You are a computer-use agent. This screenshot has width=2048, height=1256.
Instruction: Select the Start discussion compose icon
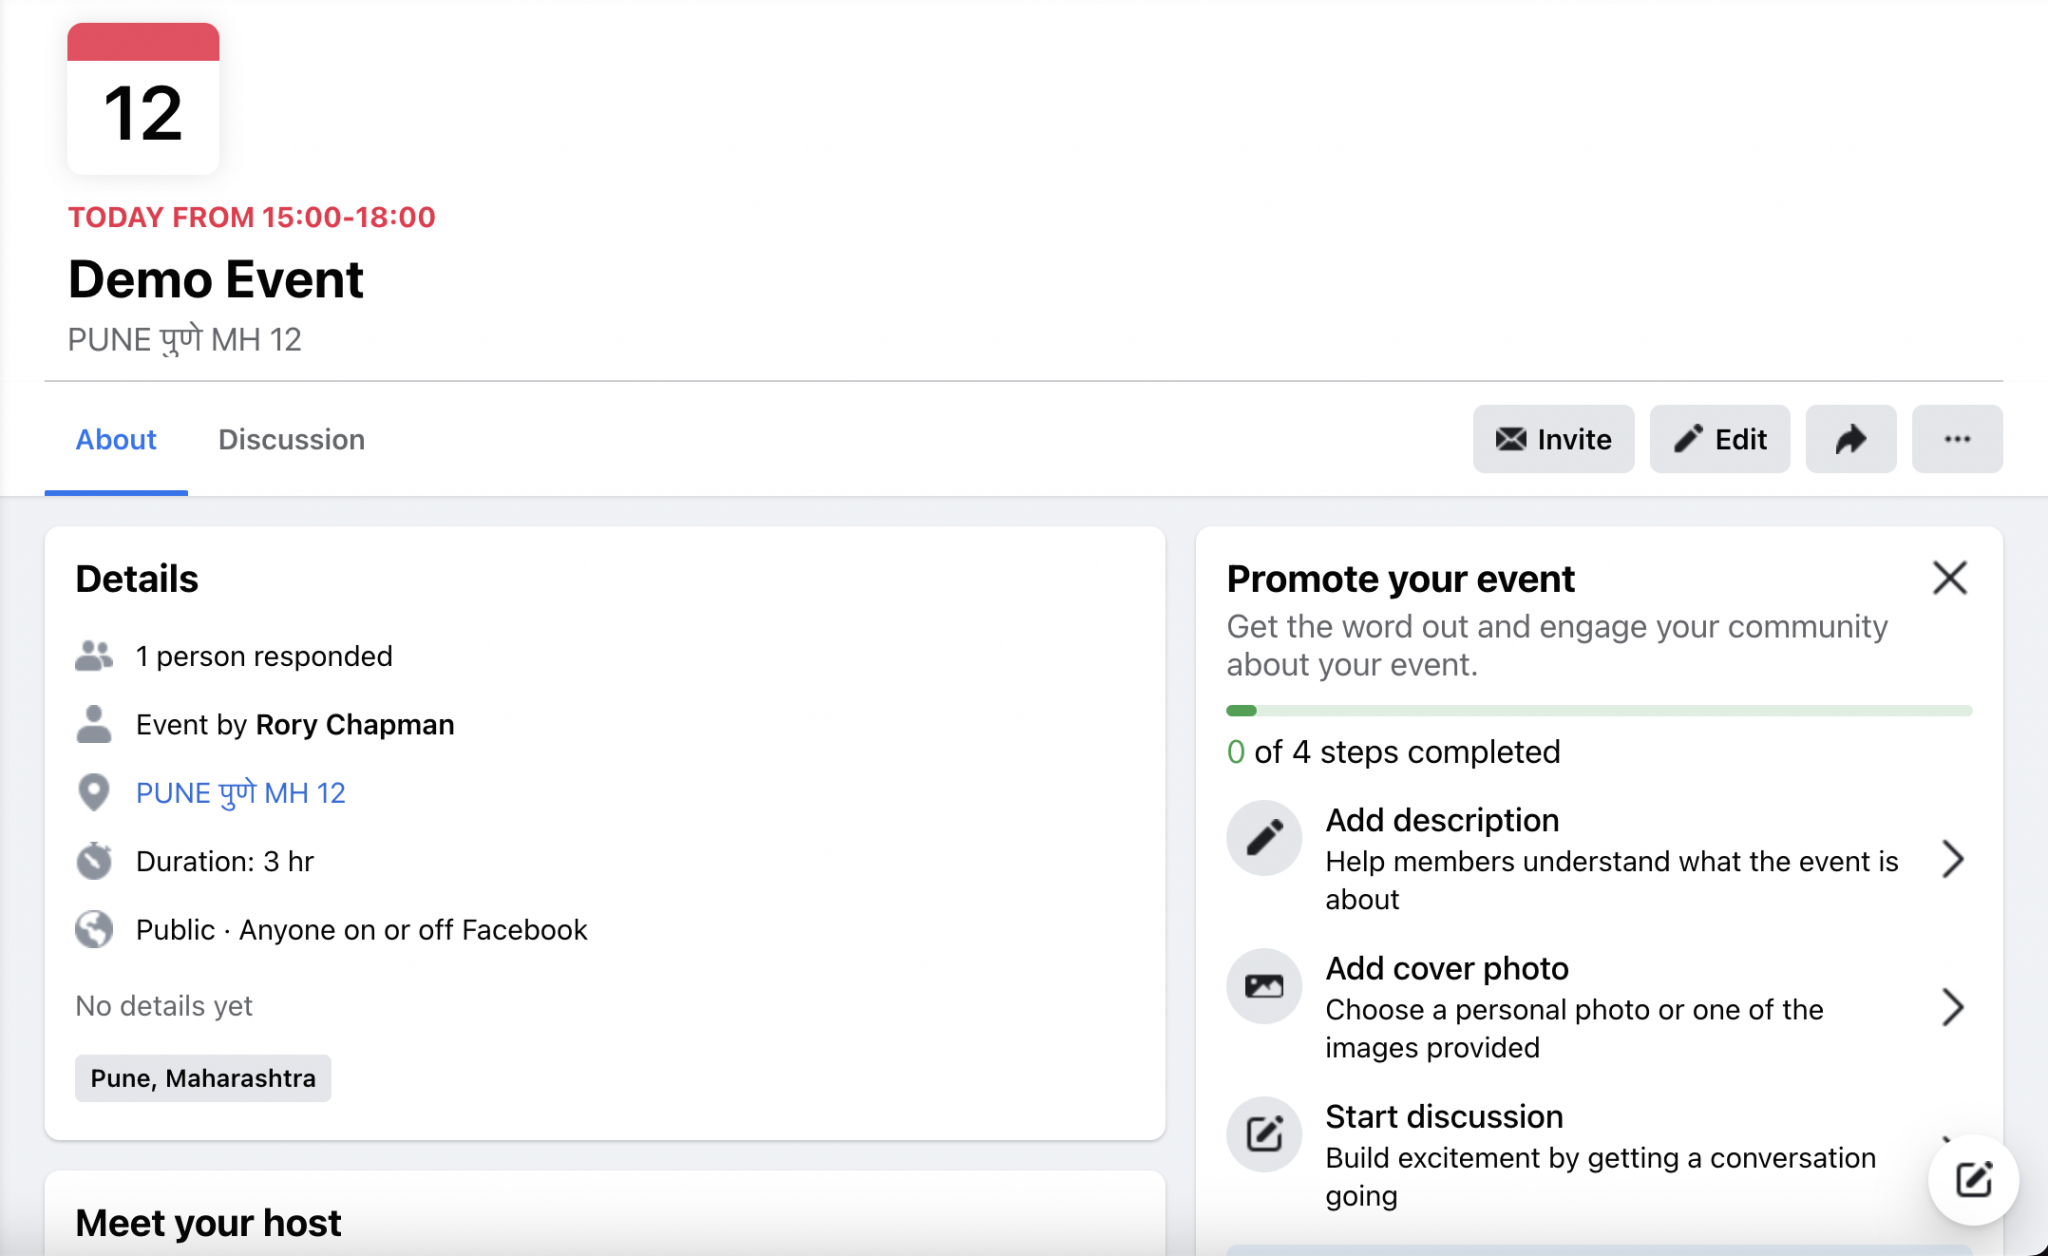coord(1263,1135)
